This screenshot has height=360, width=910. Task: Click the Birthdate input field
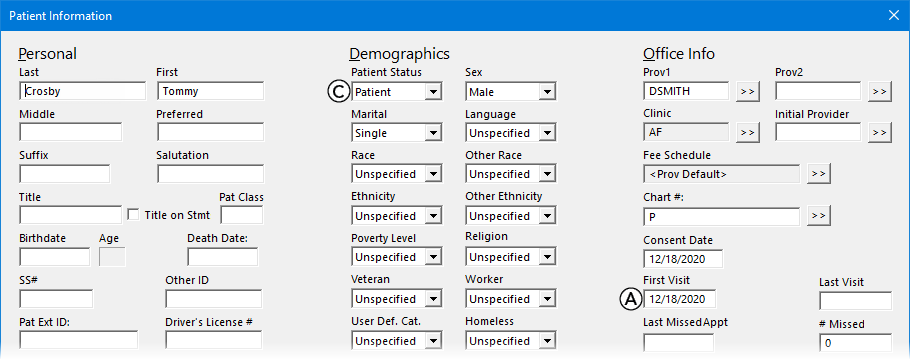click(55, 257)
